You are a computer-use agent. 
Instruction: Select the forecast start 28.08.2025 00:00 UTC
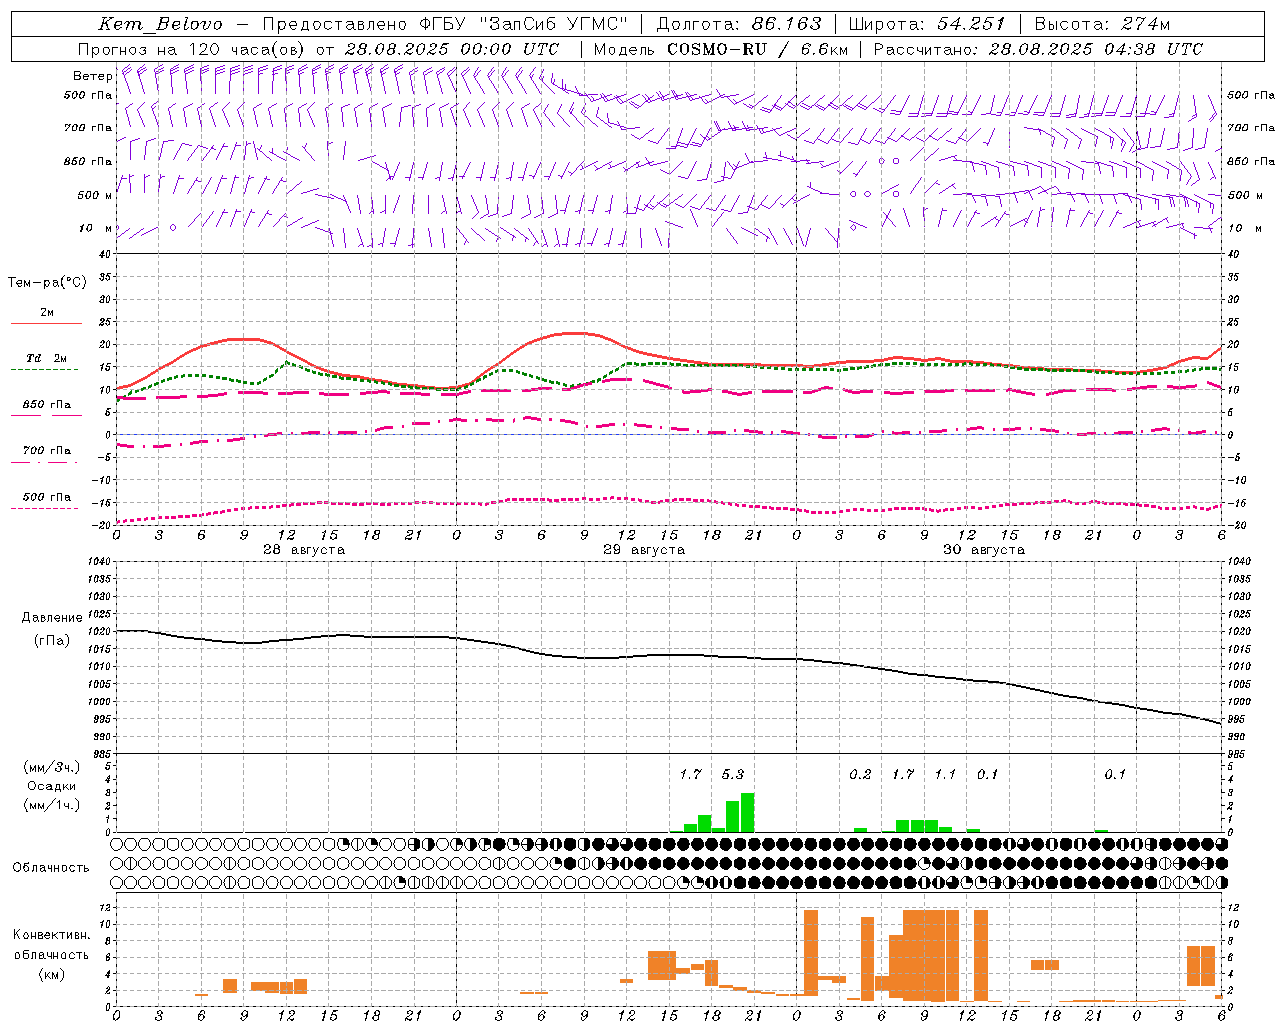point(451,49)
